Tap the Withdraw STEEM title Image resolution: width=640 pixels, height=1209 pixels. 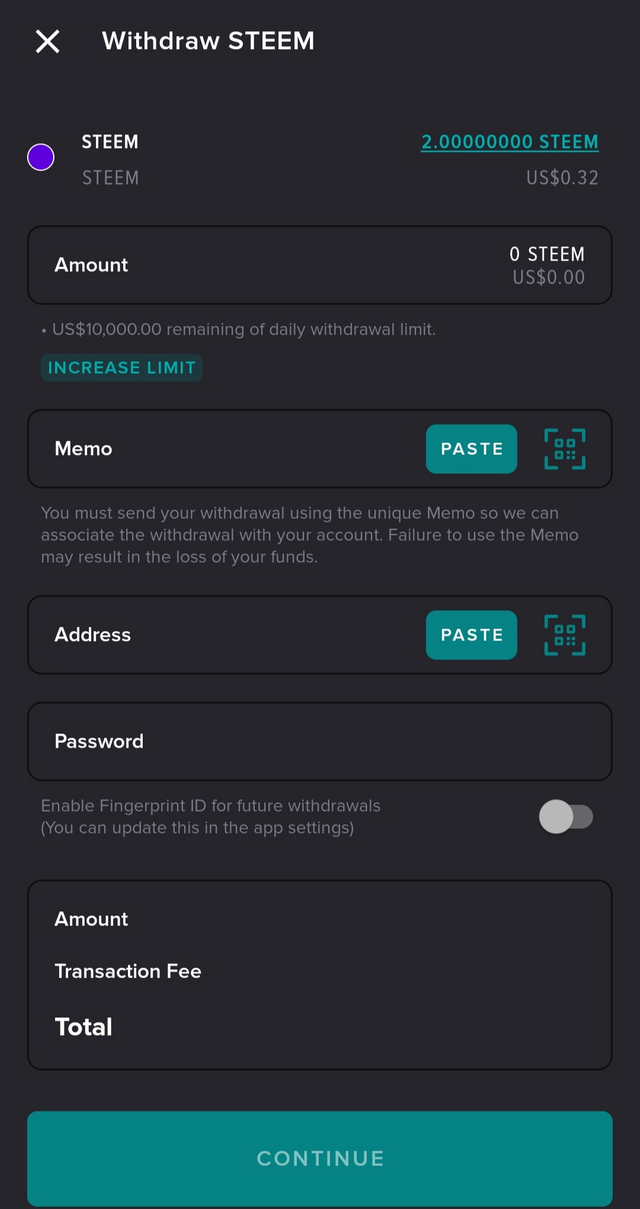point(208,41)
